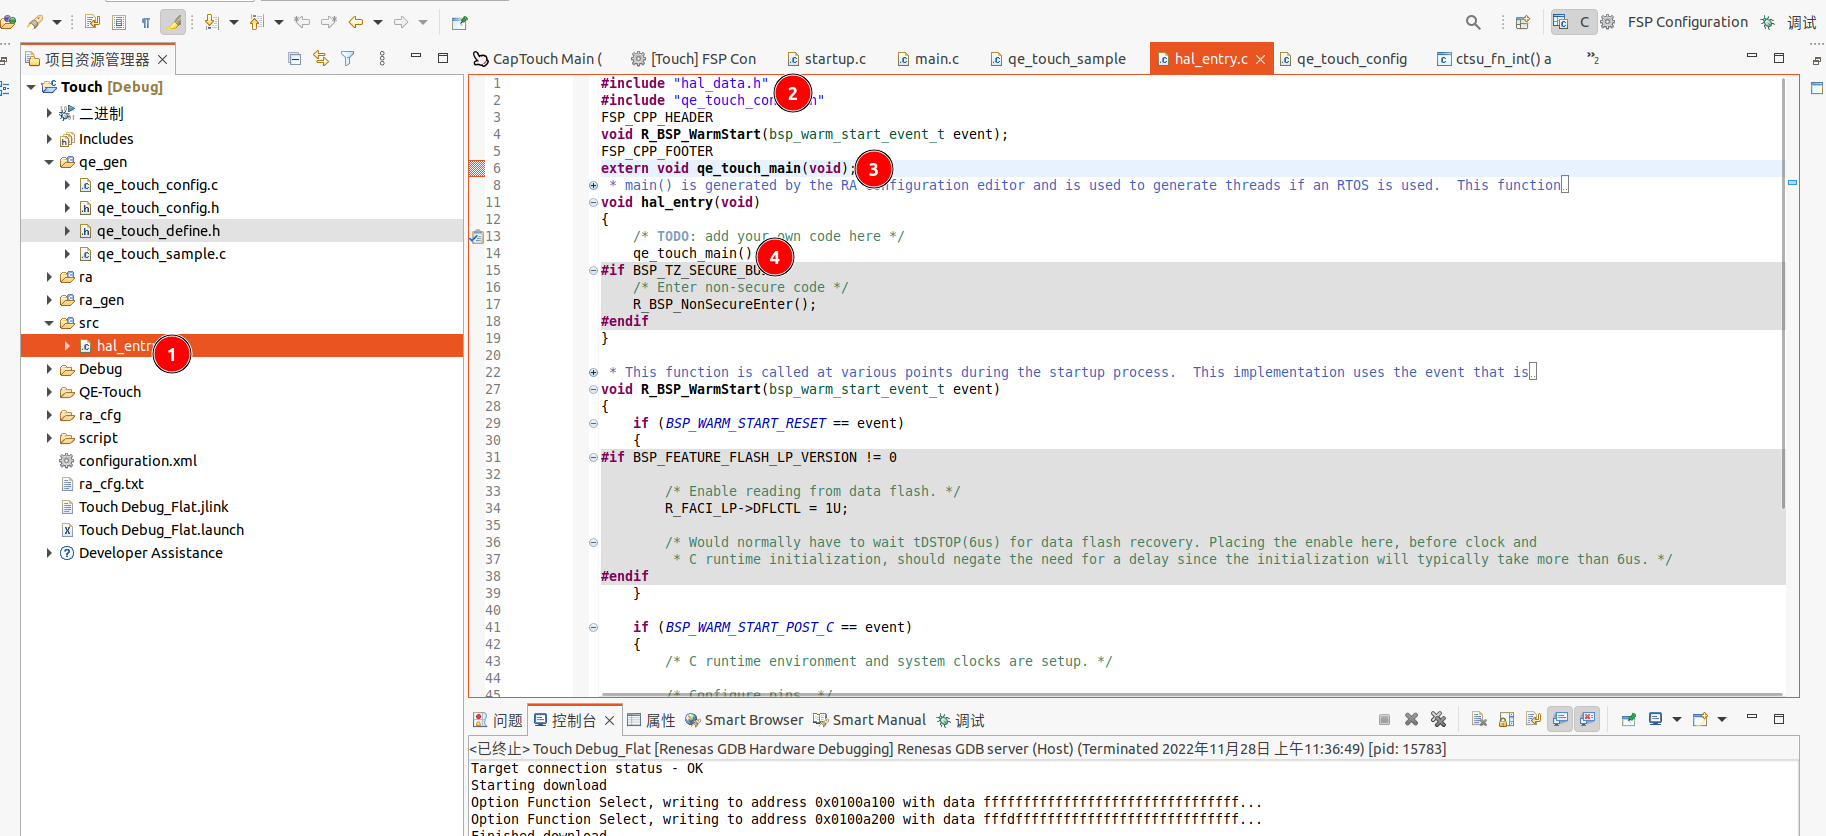Toggle Show Console on error output
The width and height of the screenshot is (1826, 836).
[1587, 719]
